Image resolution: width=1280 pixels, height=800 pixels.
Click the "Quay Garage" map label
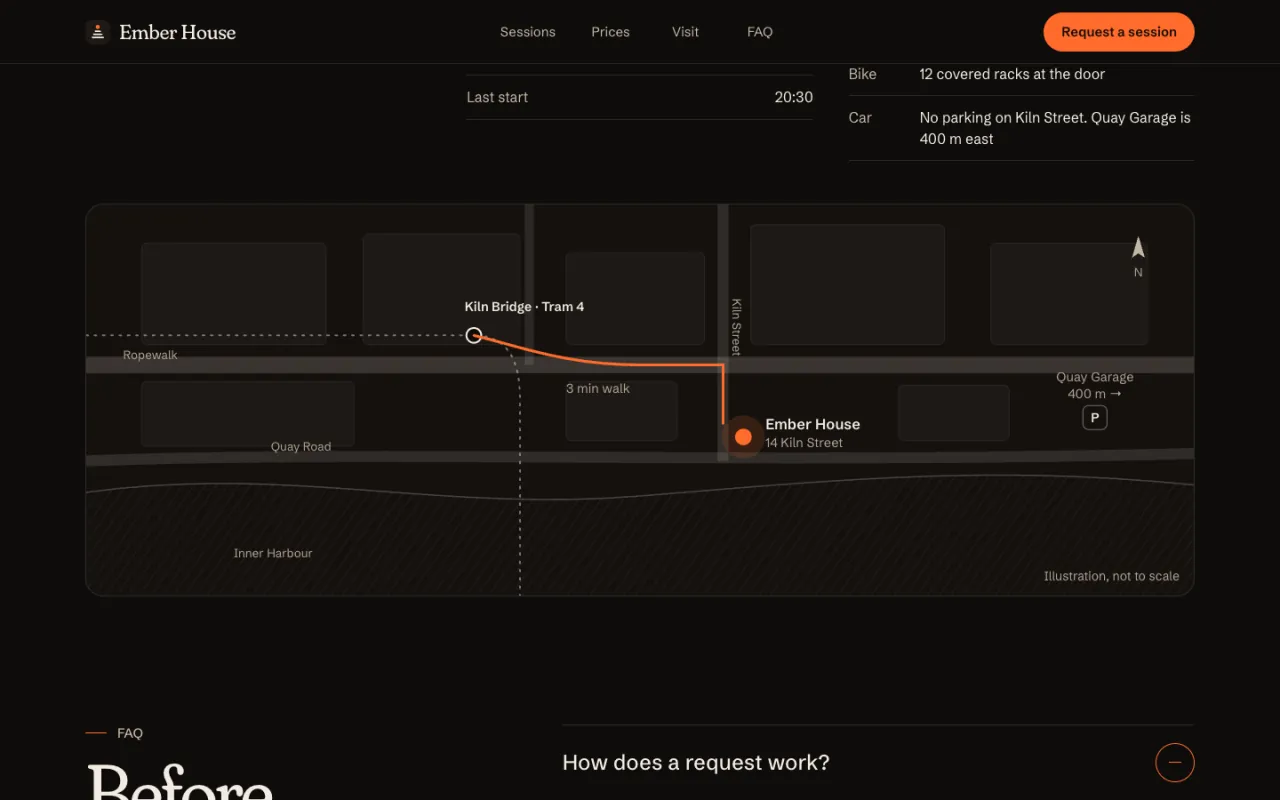point(1095,377)
